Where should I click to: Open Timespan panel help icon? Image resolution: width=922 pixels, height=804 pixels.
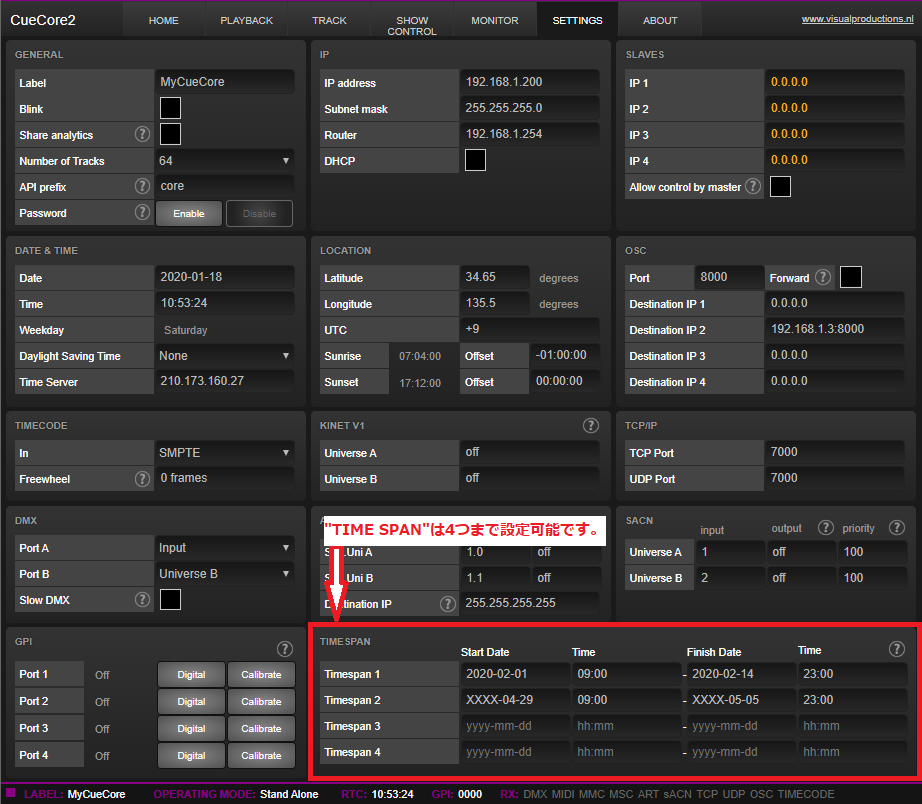click(896, 649)
